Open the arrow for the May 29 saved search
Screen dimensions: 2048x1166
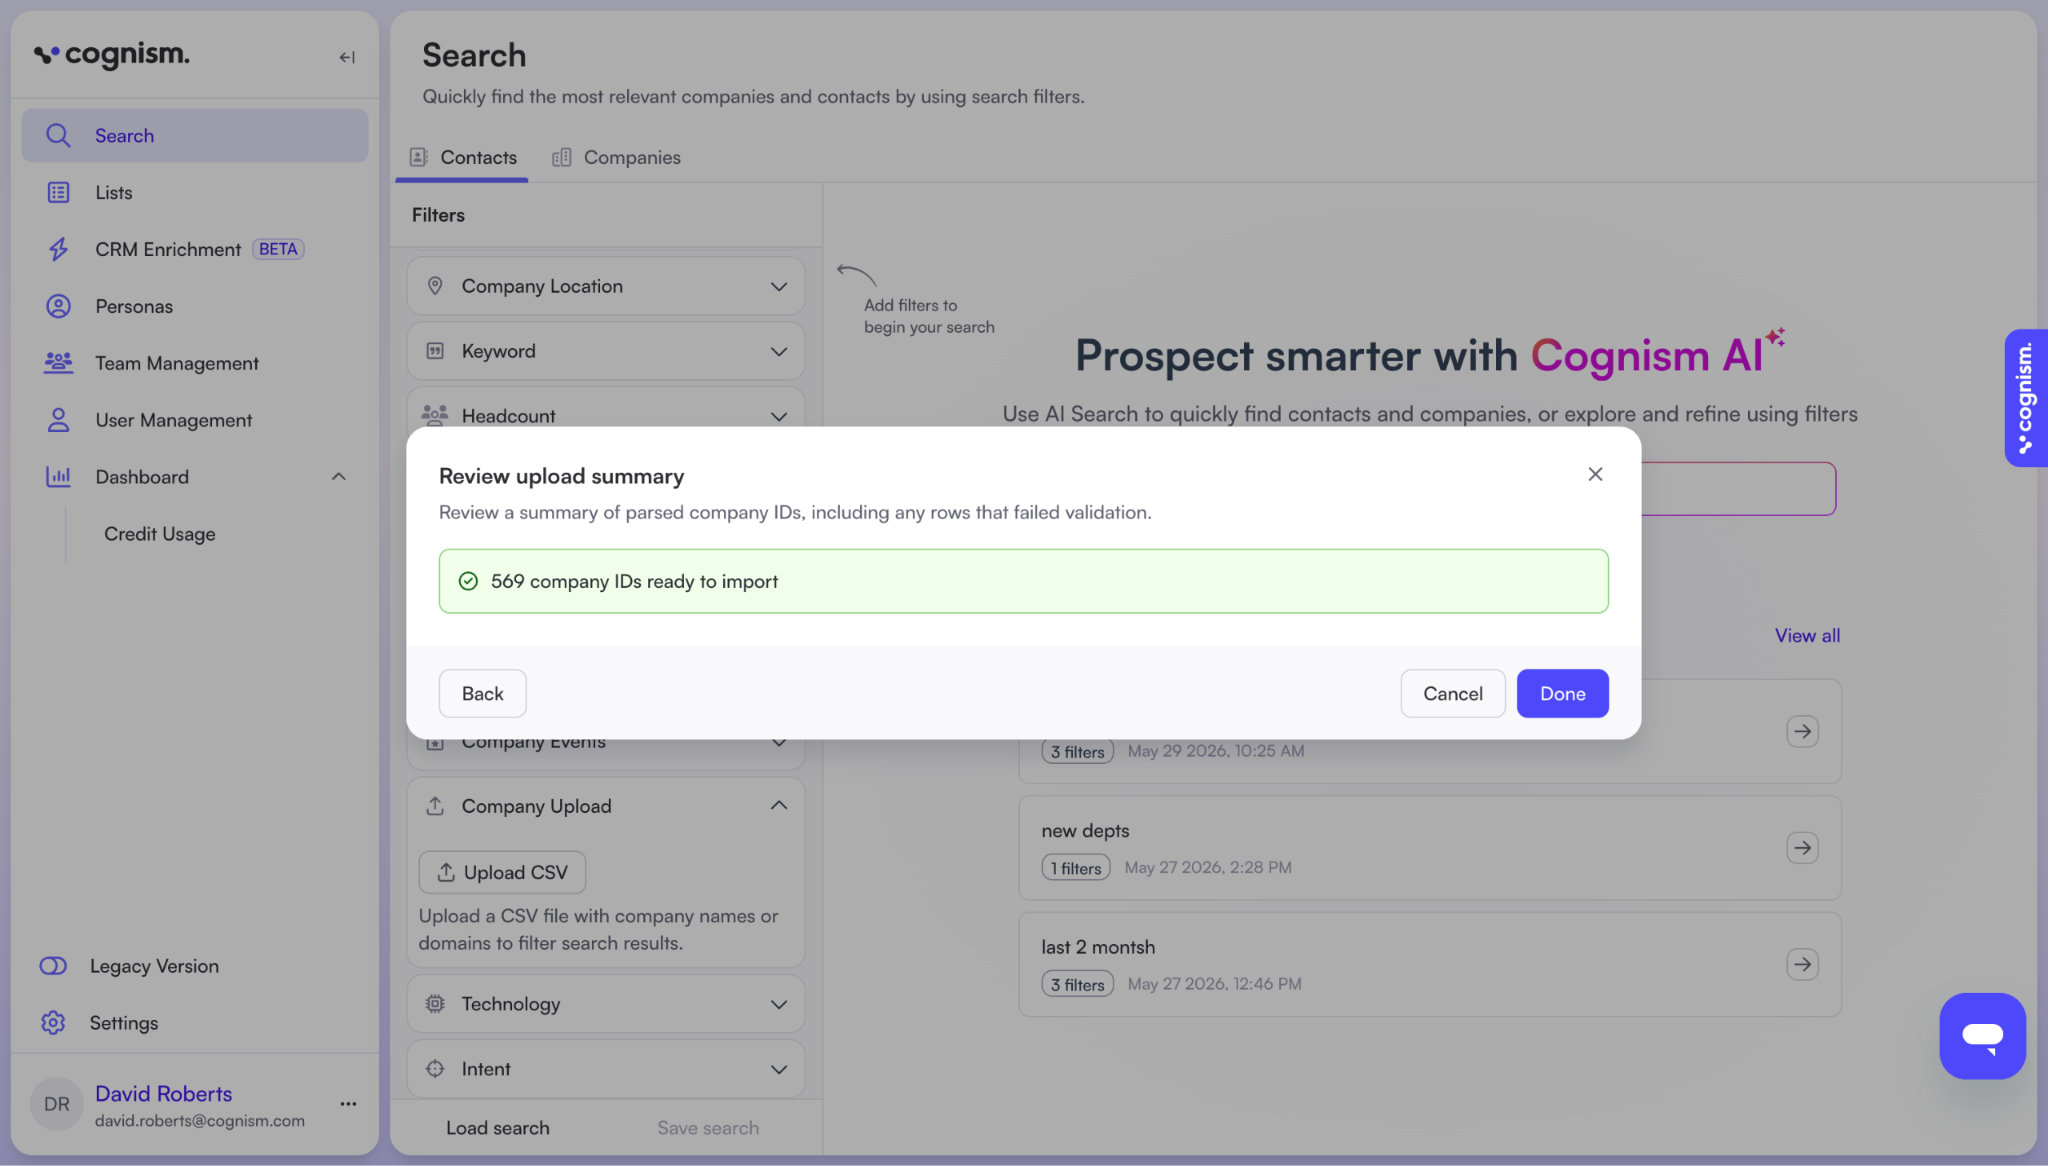click(1802, 731)
